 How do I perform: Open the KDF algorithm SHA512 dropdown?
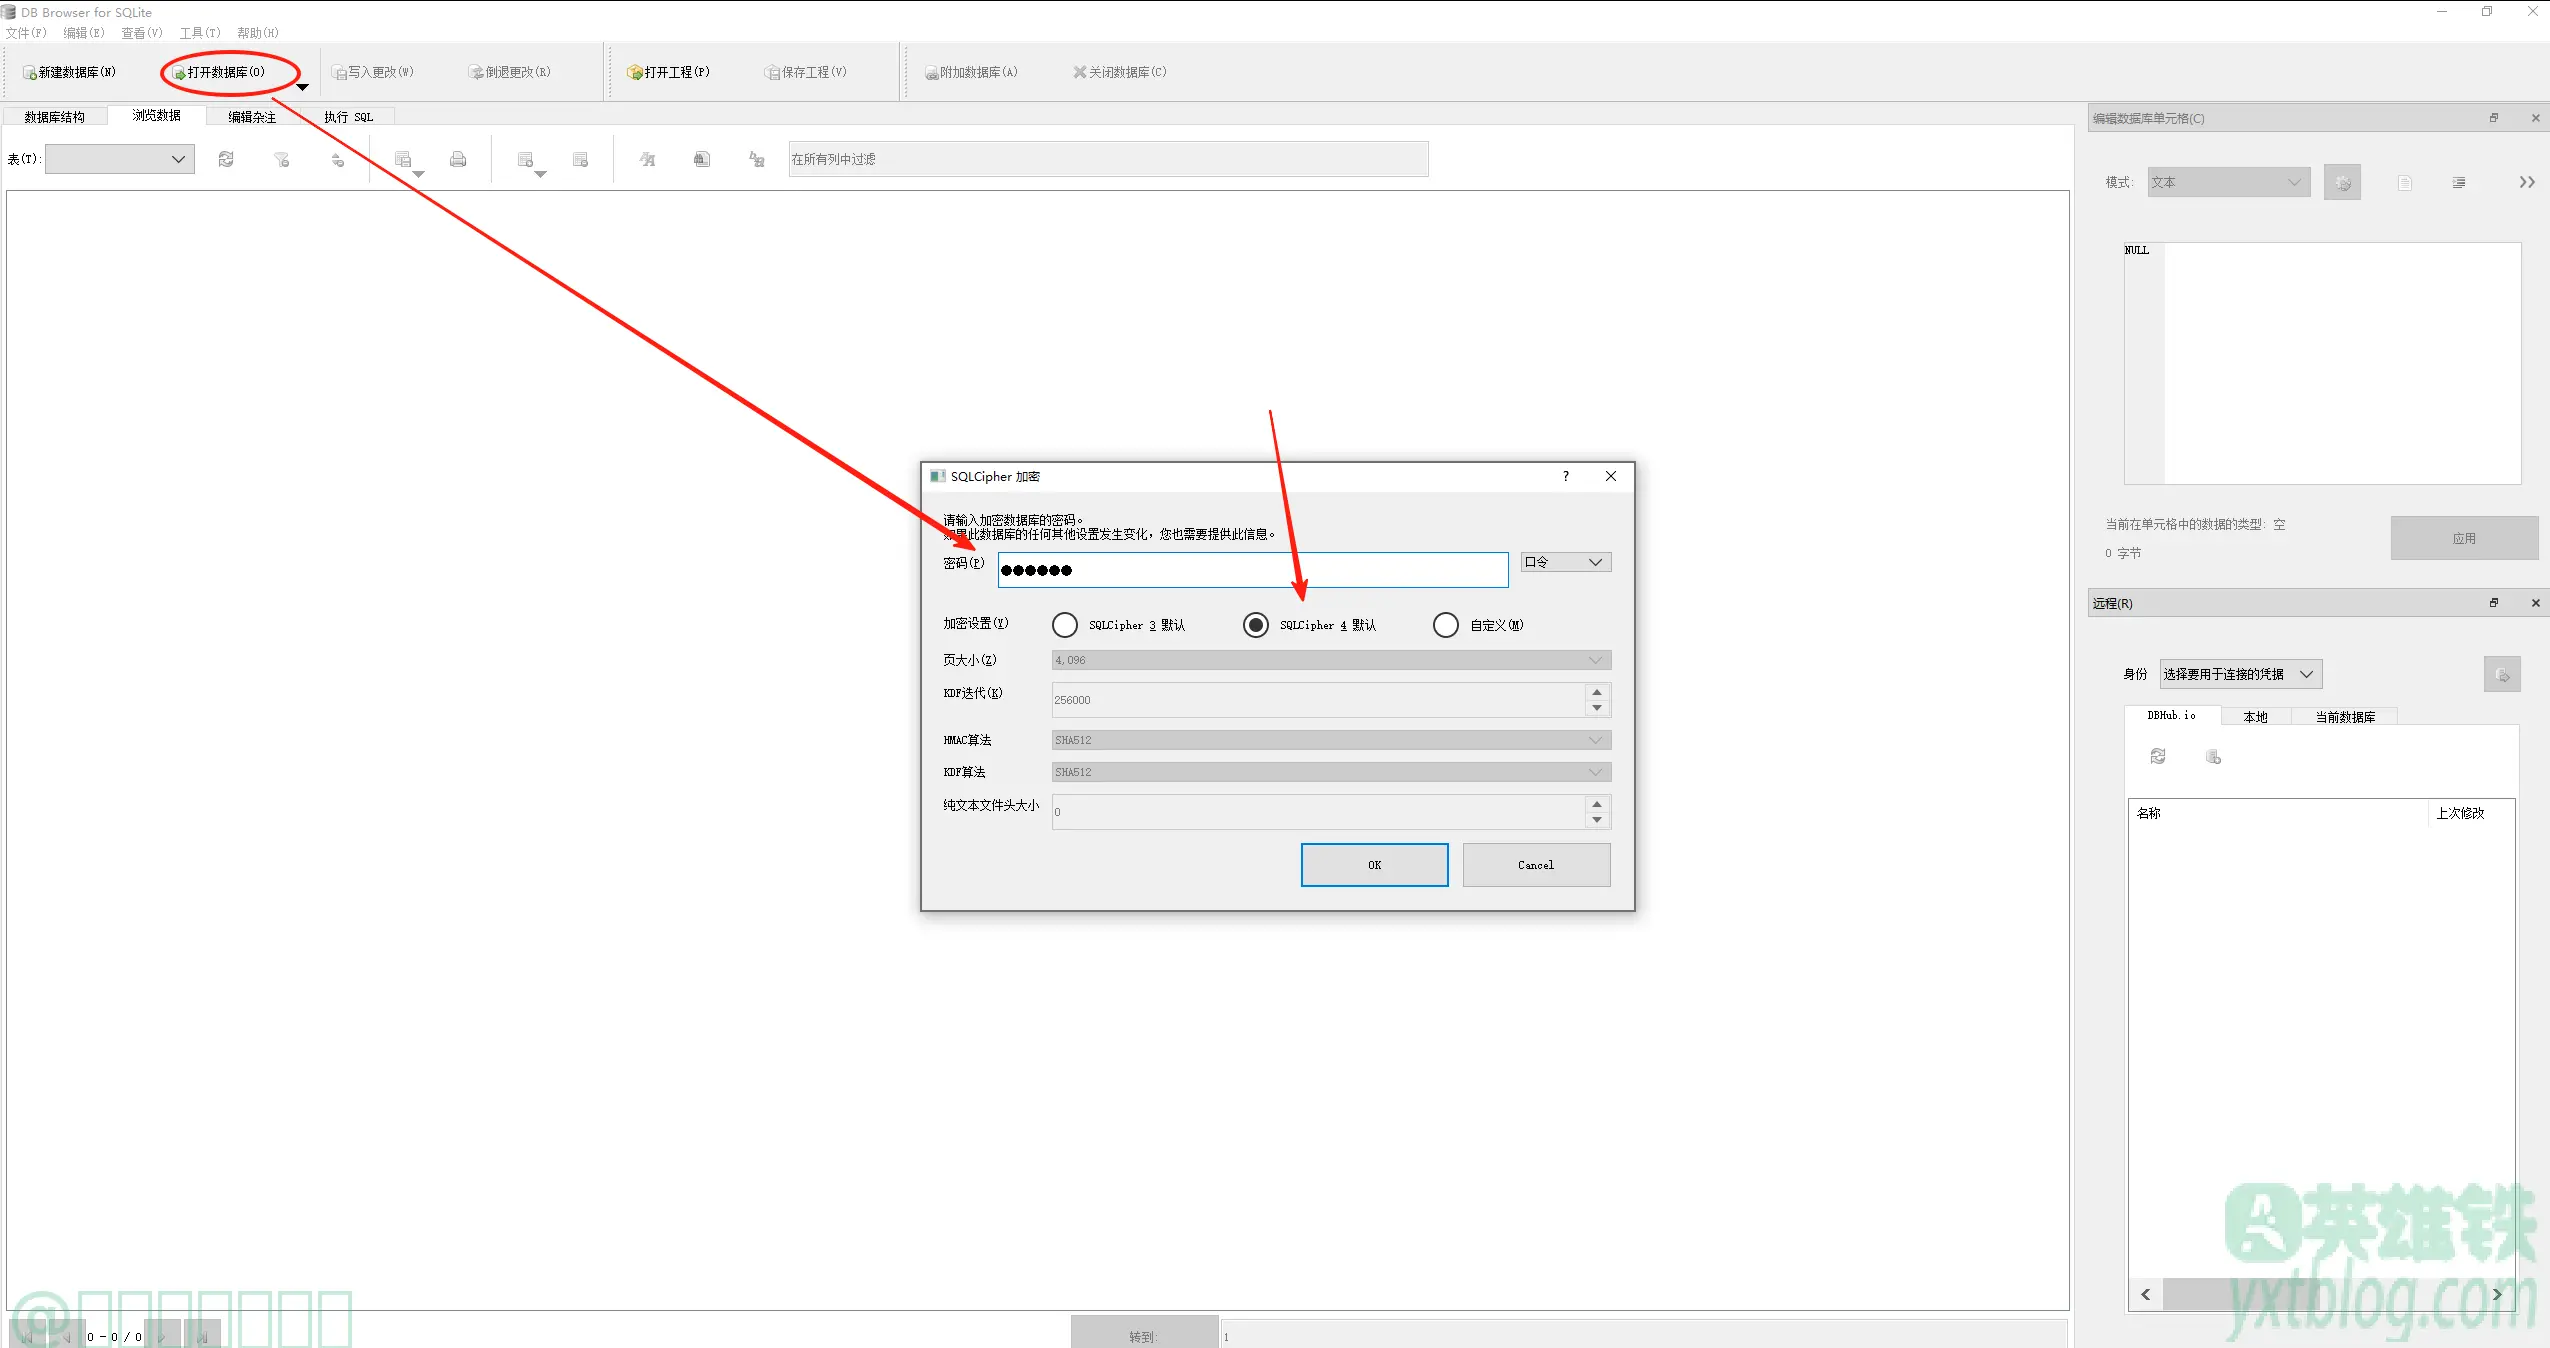[1331, 772]
